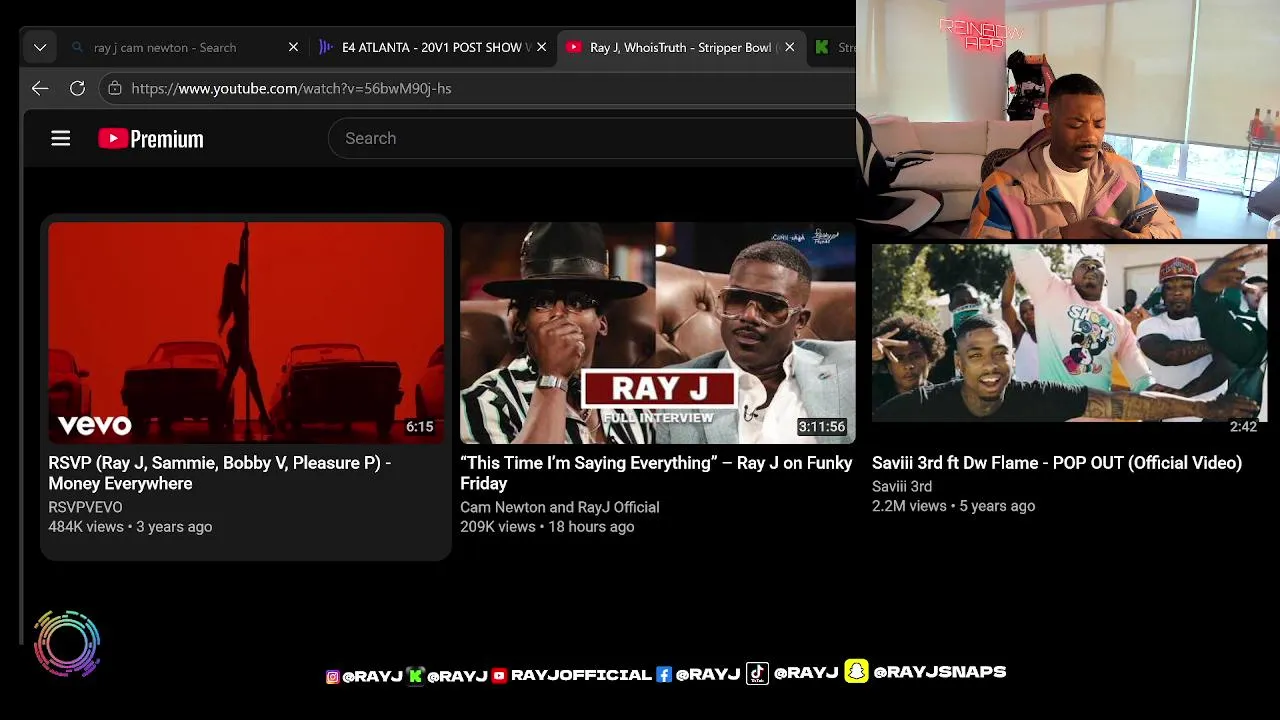
Task: Click the 2:42 duration badge
Action: click(x=1243, y=427)
